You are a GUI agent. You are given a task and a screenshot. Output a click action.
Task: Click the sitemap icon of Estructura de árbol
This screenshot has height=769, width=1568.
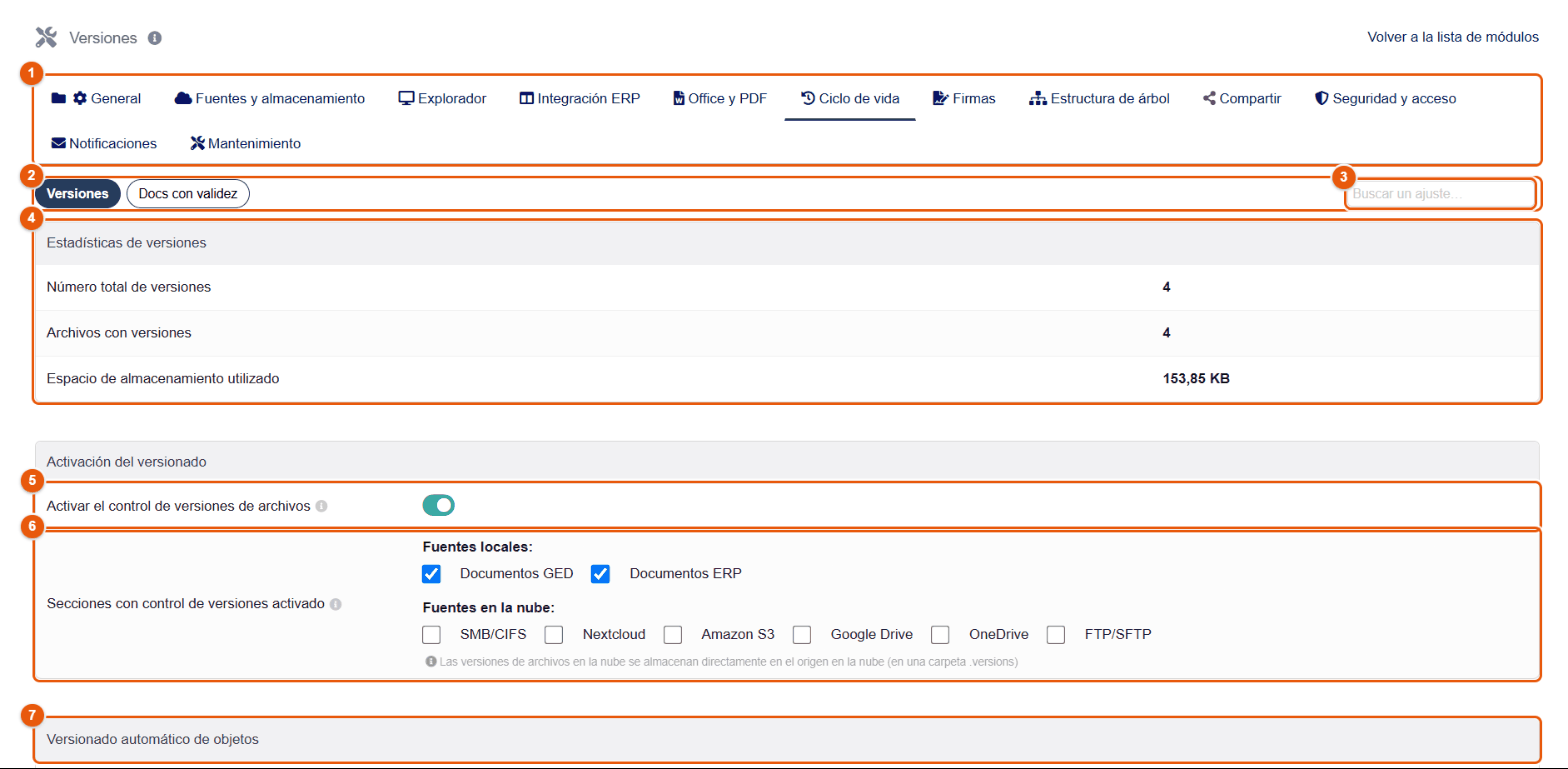pos(1038,98)
